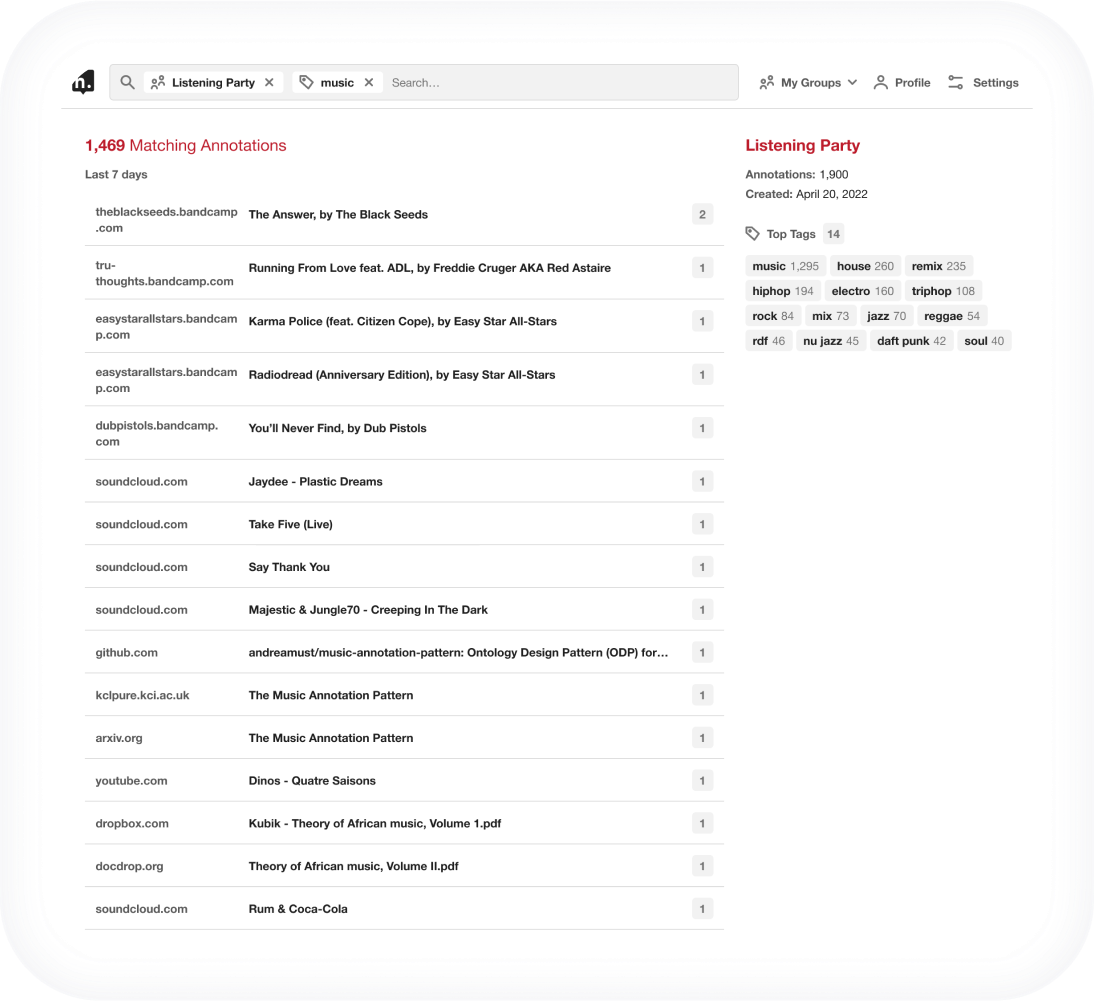The height and width of the screenshot is (1001, 1094).
Task: Open andreamust/music-annotation-pattern github entry
Action: tap(458, 652)
